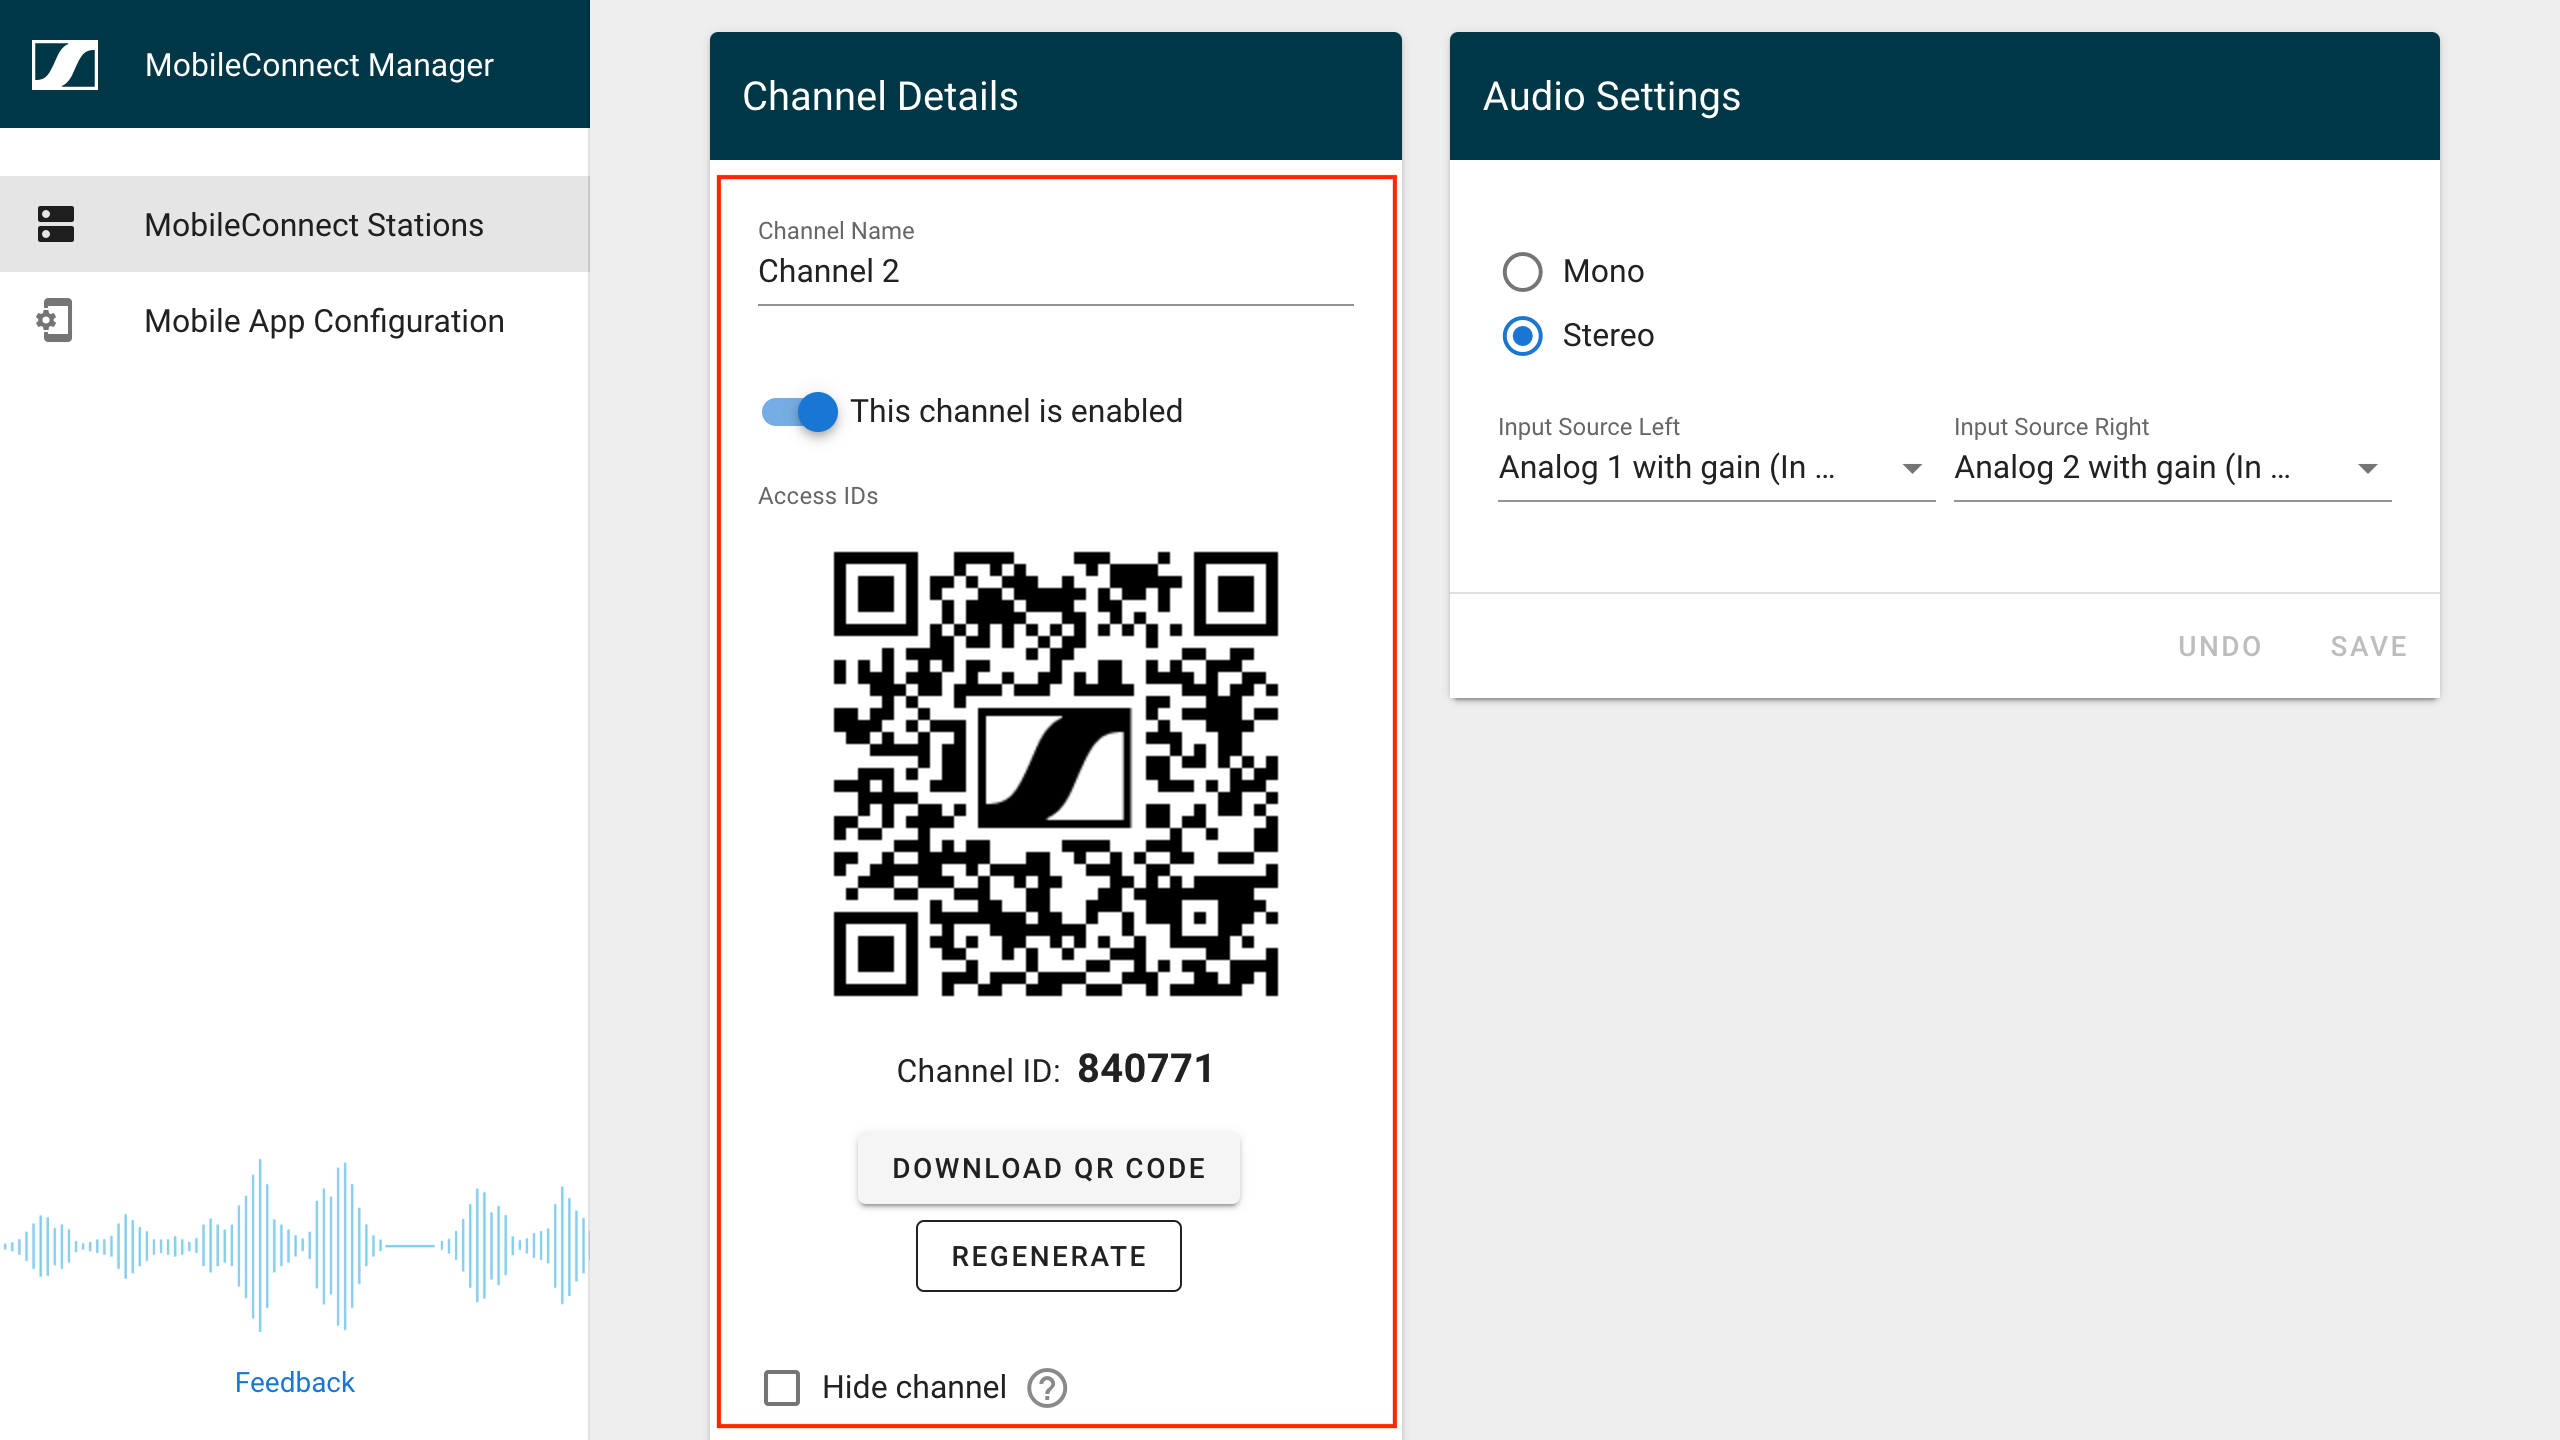Click the MobileConnect Manager title
Image resolution: width=2560 pixels, height=1440 pixels.
click(x=319, y=65)
